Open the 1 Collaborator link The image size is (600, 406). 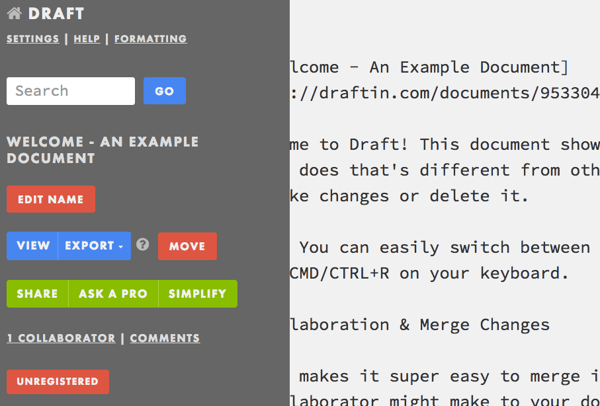tap(61, 338)
